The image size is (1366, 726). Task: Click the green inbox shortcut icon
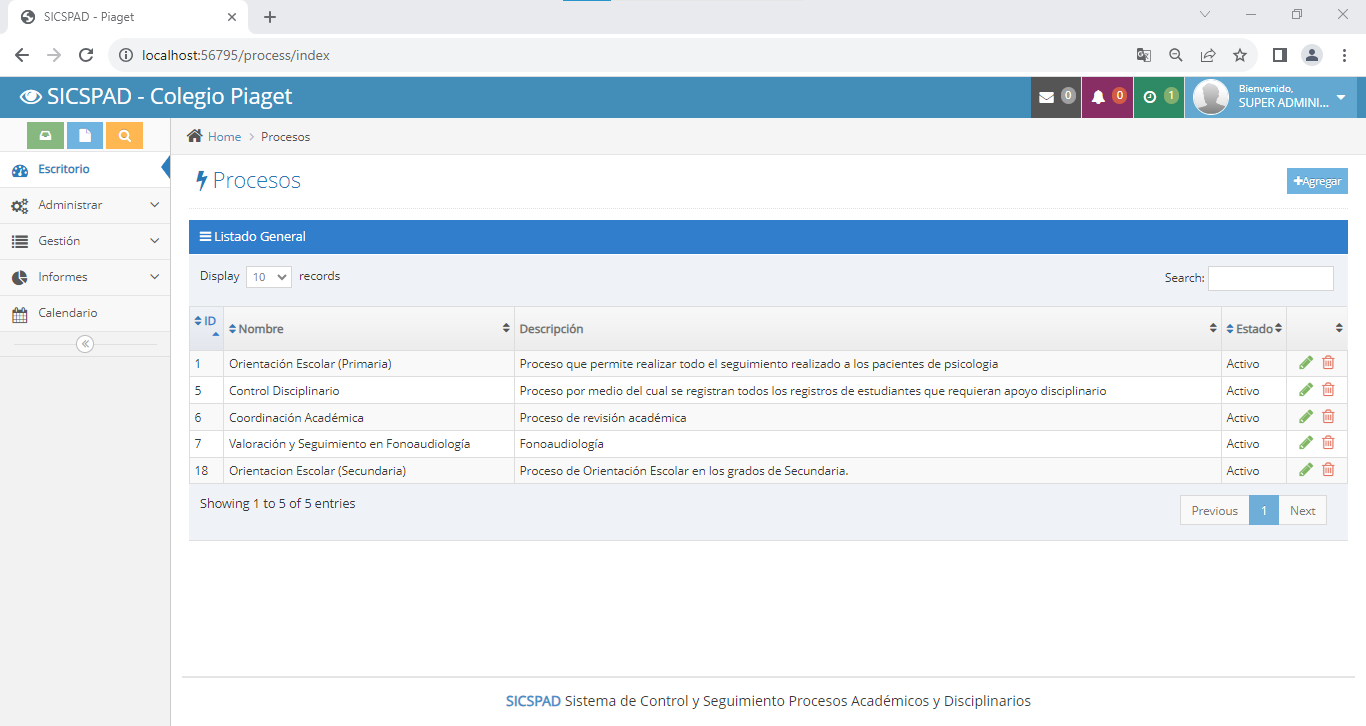(x=45, y=135)
